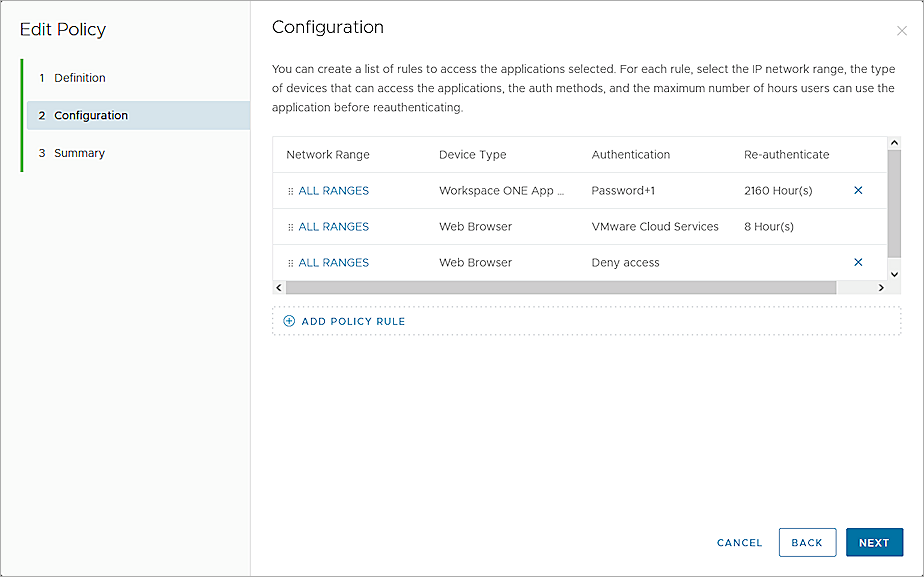Image resolution: width=924 pixels, height=577 pixels.
Task: Select the Configuration step in sidebar
Action: pos(86,115)
